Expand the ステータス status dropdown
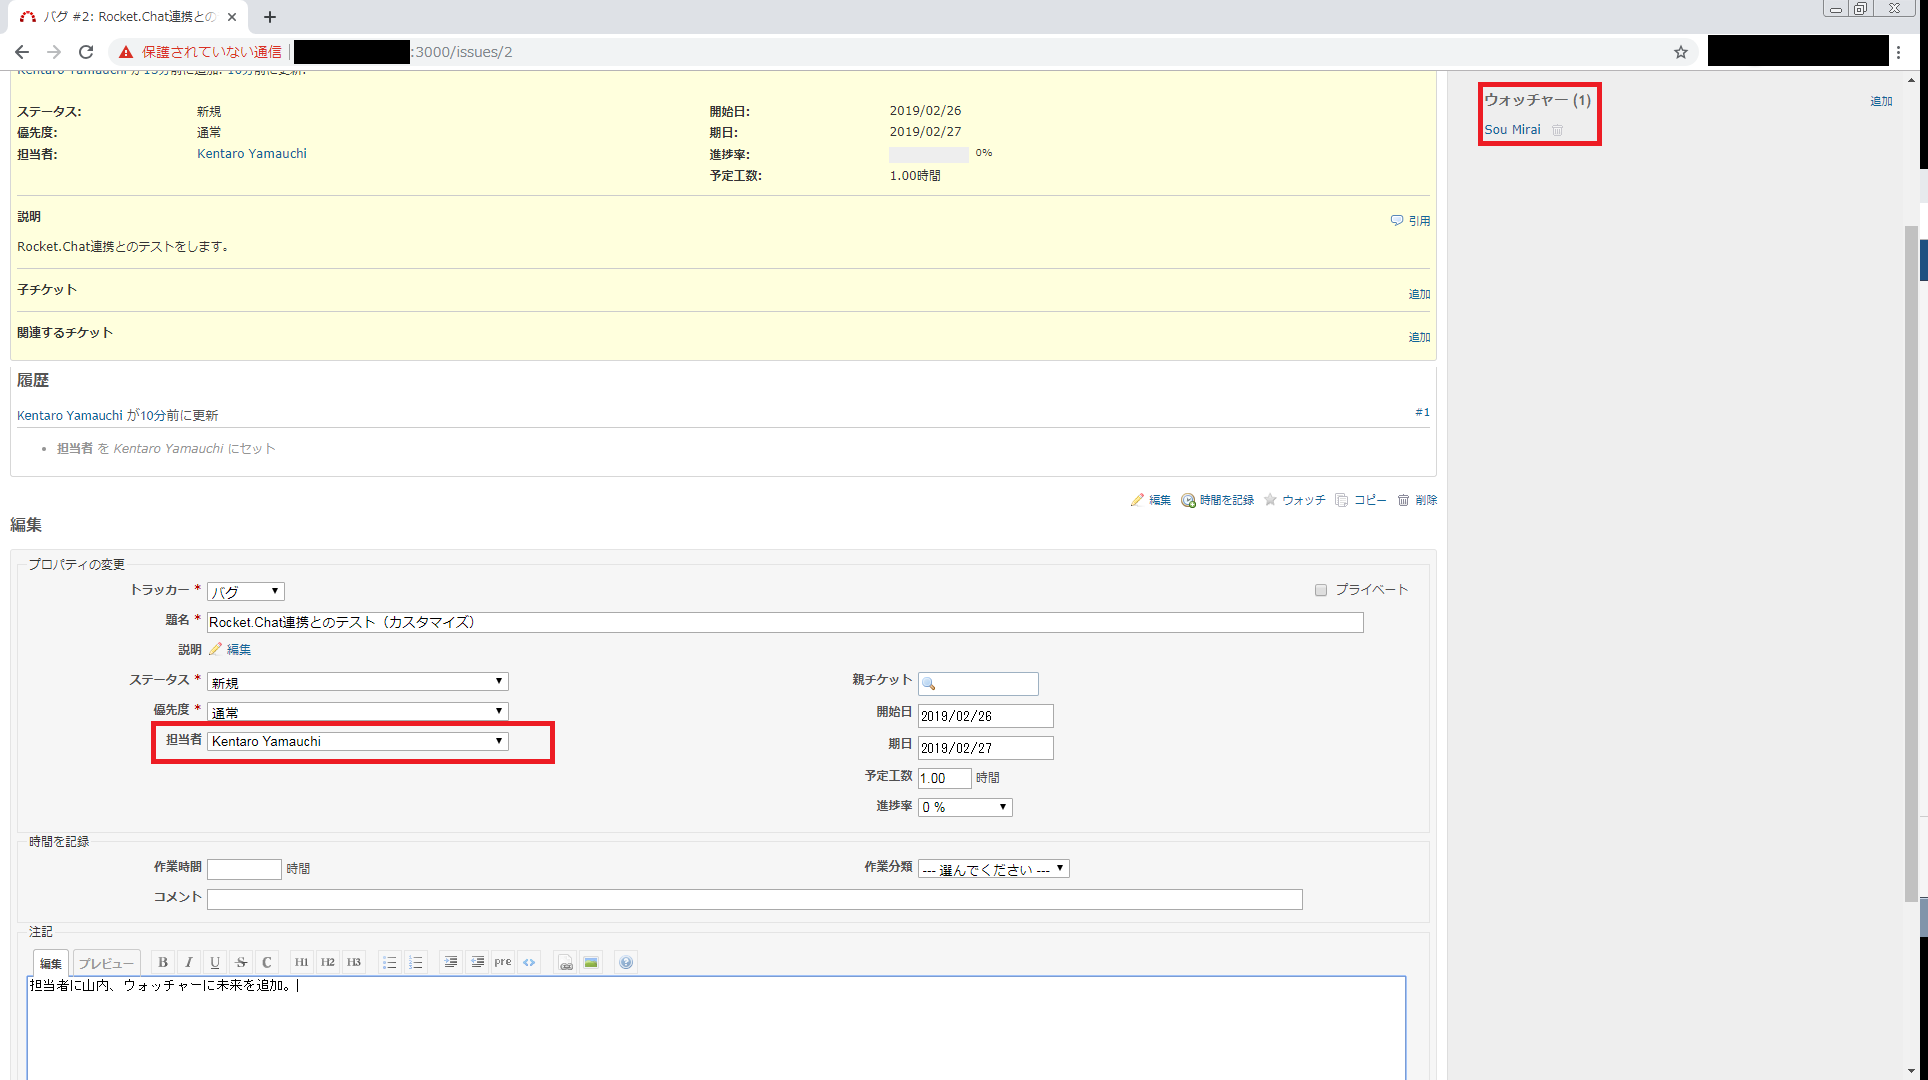The height and width of the screenshot is (1080, 1928). (357, 682)
